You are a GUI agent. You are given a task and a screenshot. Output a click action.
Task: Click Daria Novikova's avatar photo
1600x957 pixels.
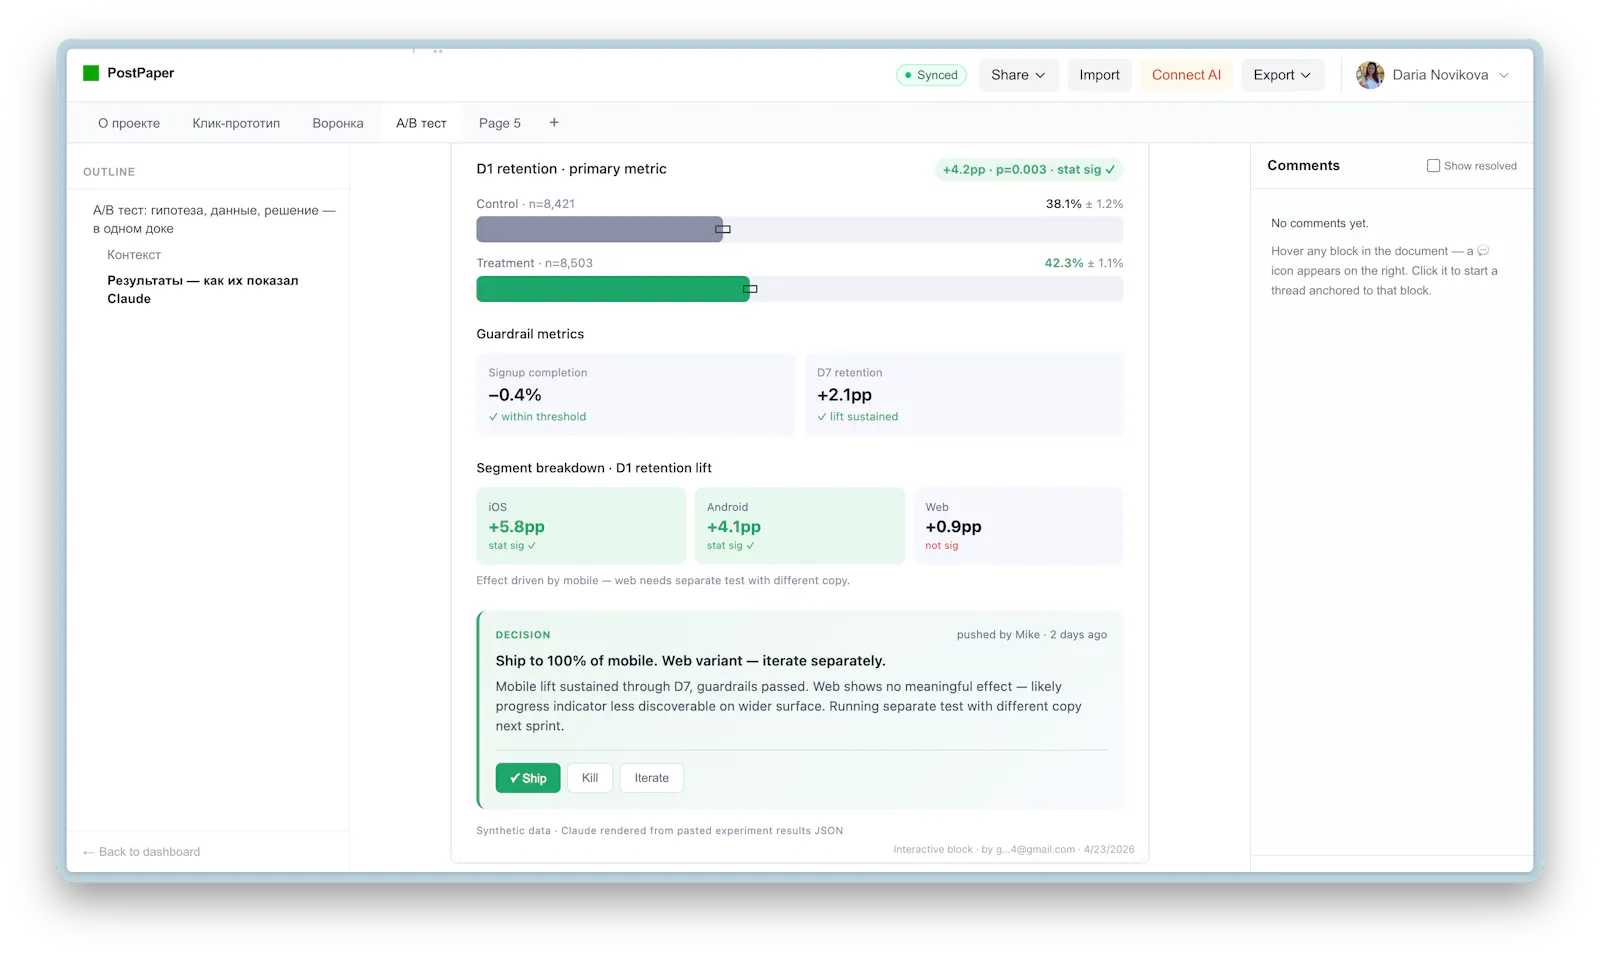(1370, 75)
